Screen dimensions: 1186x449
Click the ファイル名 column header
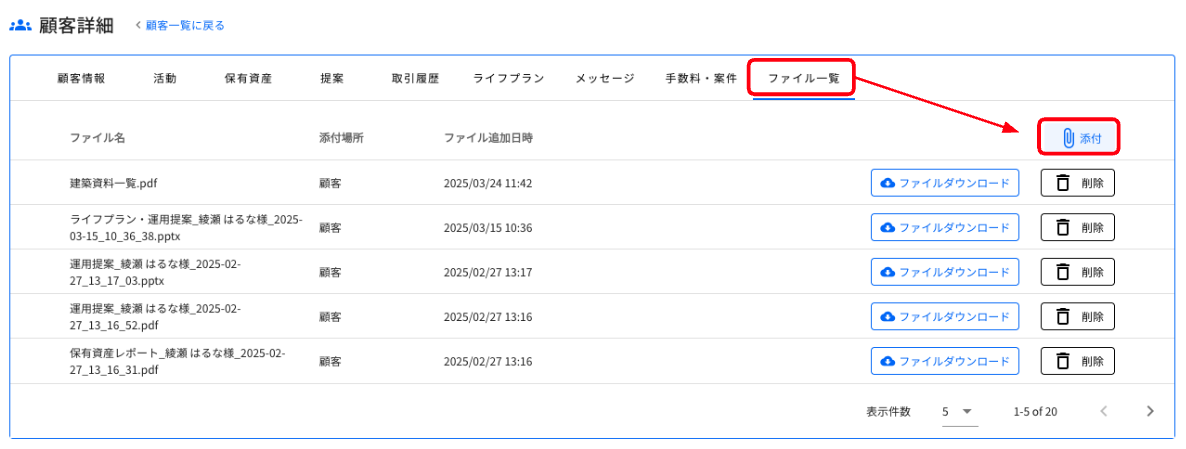[x=97, y=138]
